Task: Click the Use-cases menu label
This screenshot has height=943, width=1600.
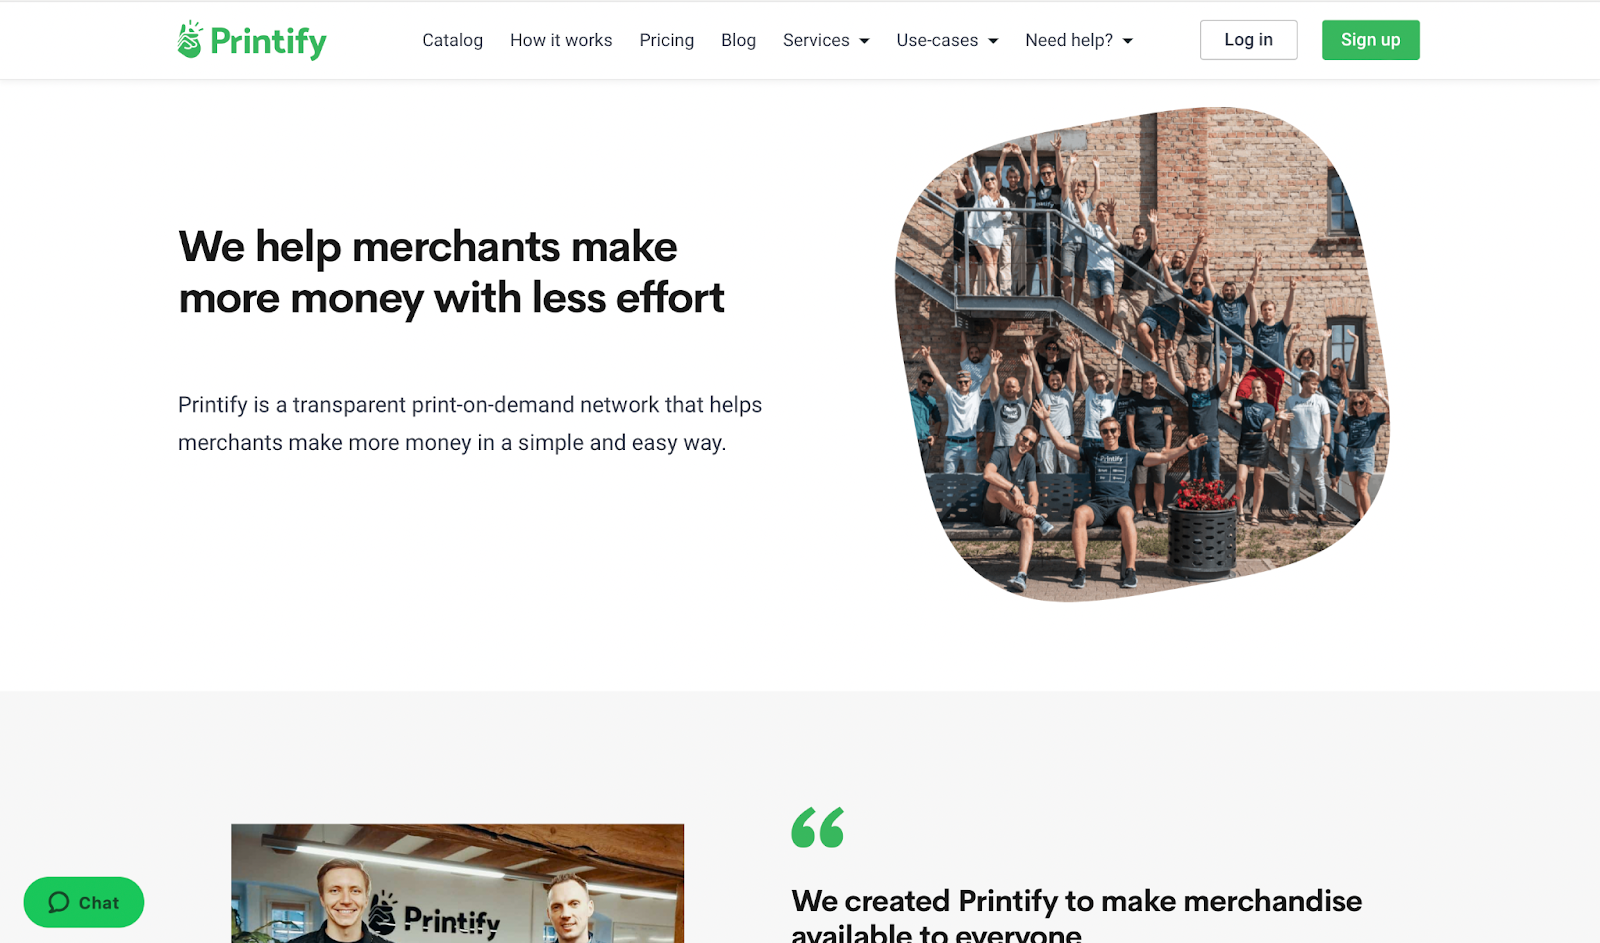Action: (x=937, y=40)
